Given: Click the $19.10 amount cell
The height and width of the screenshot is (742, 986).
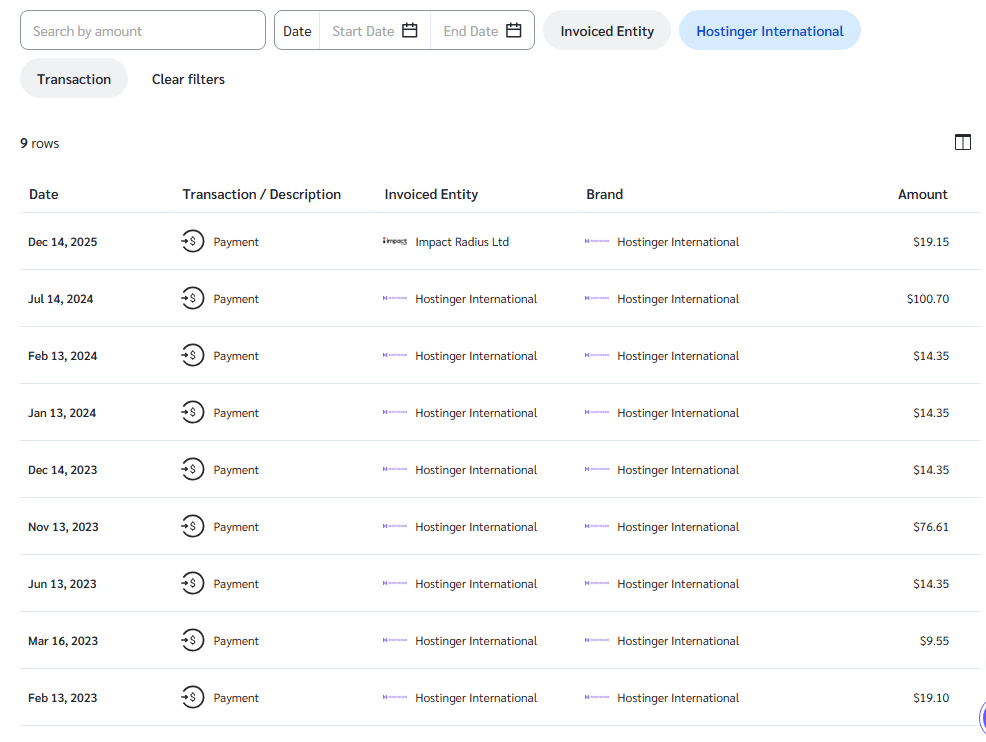Looking at the screenshot, I should click(x=931, y=698).
